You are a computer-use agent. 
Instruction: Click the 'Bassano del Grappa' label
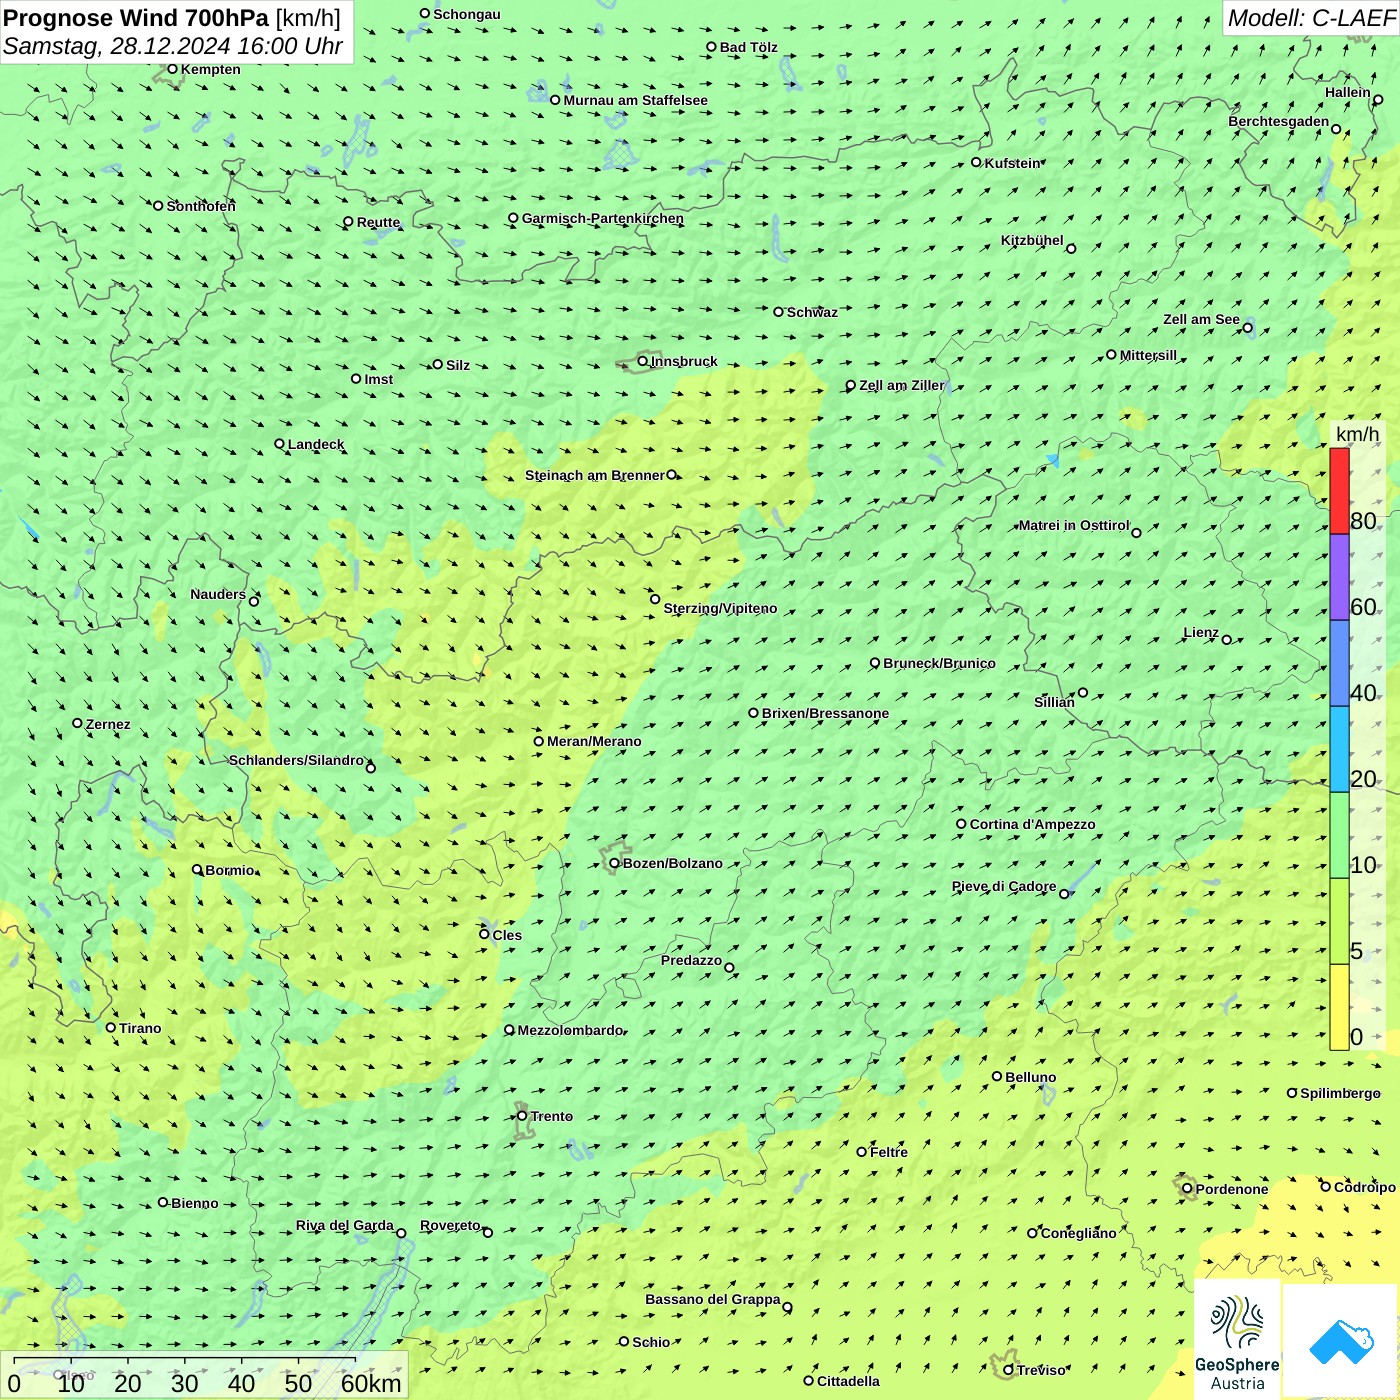coord(713,1299)
